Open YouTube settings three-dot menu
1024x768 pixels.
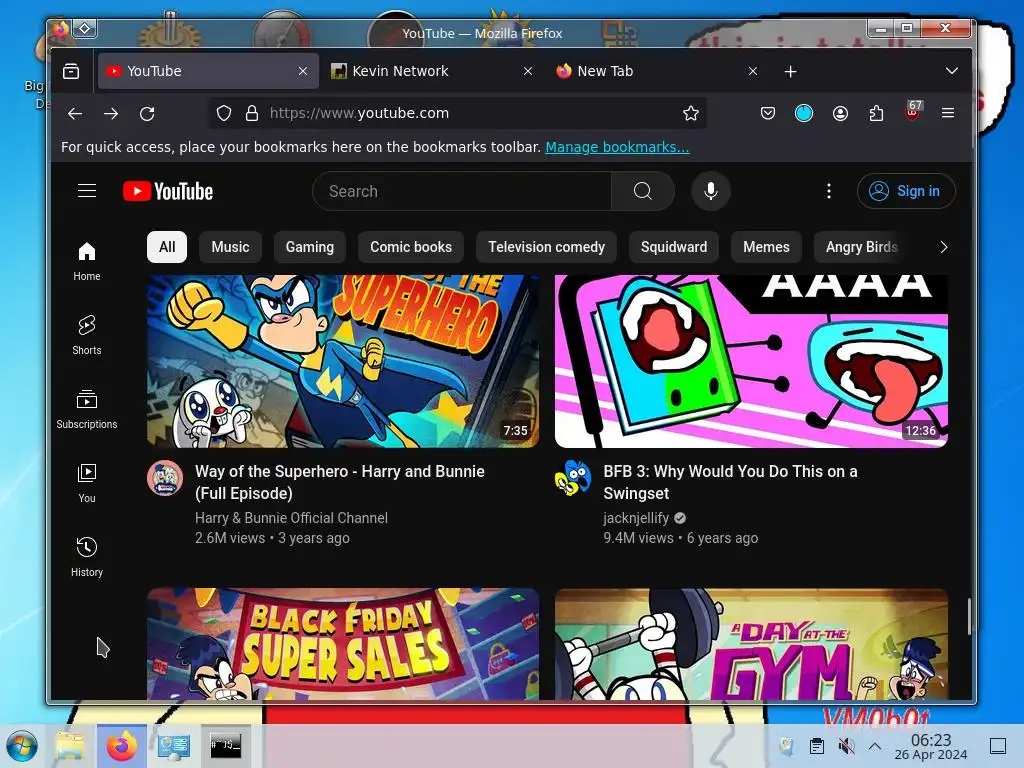829,191
